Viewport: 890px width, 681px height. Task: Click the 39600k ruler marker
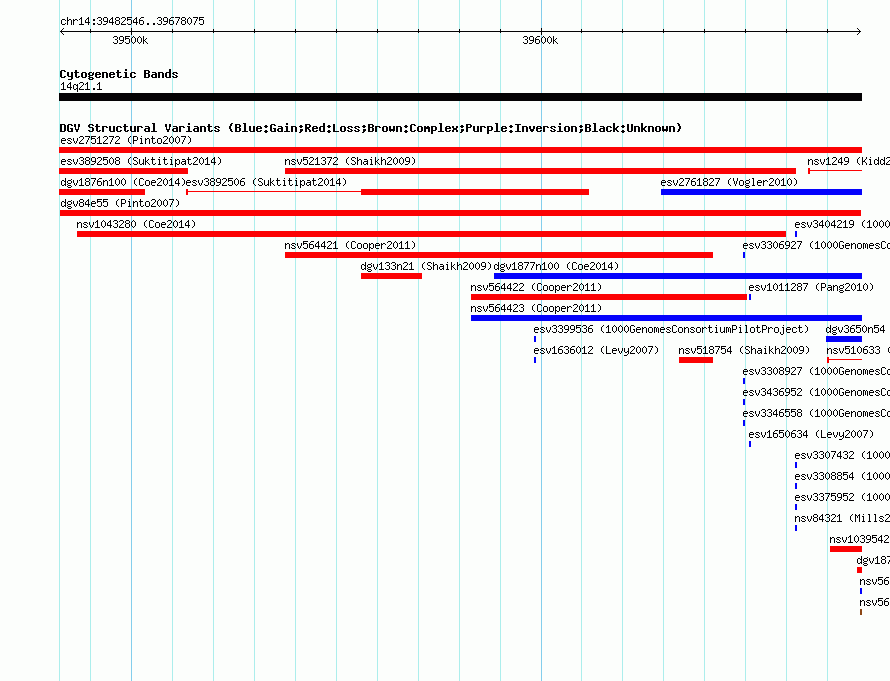(540, 40)
